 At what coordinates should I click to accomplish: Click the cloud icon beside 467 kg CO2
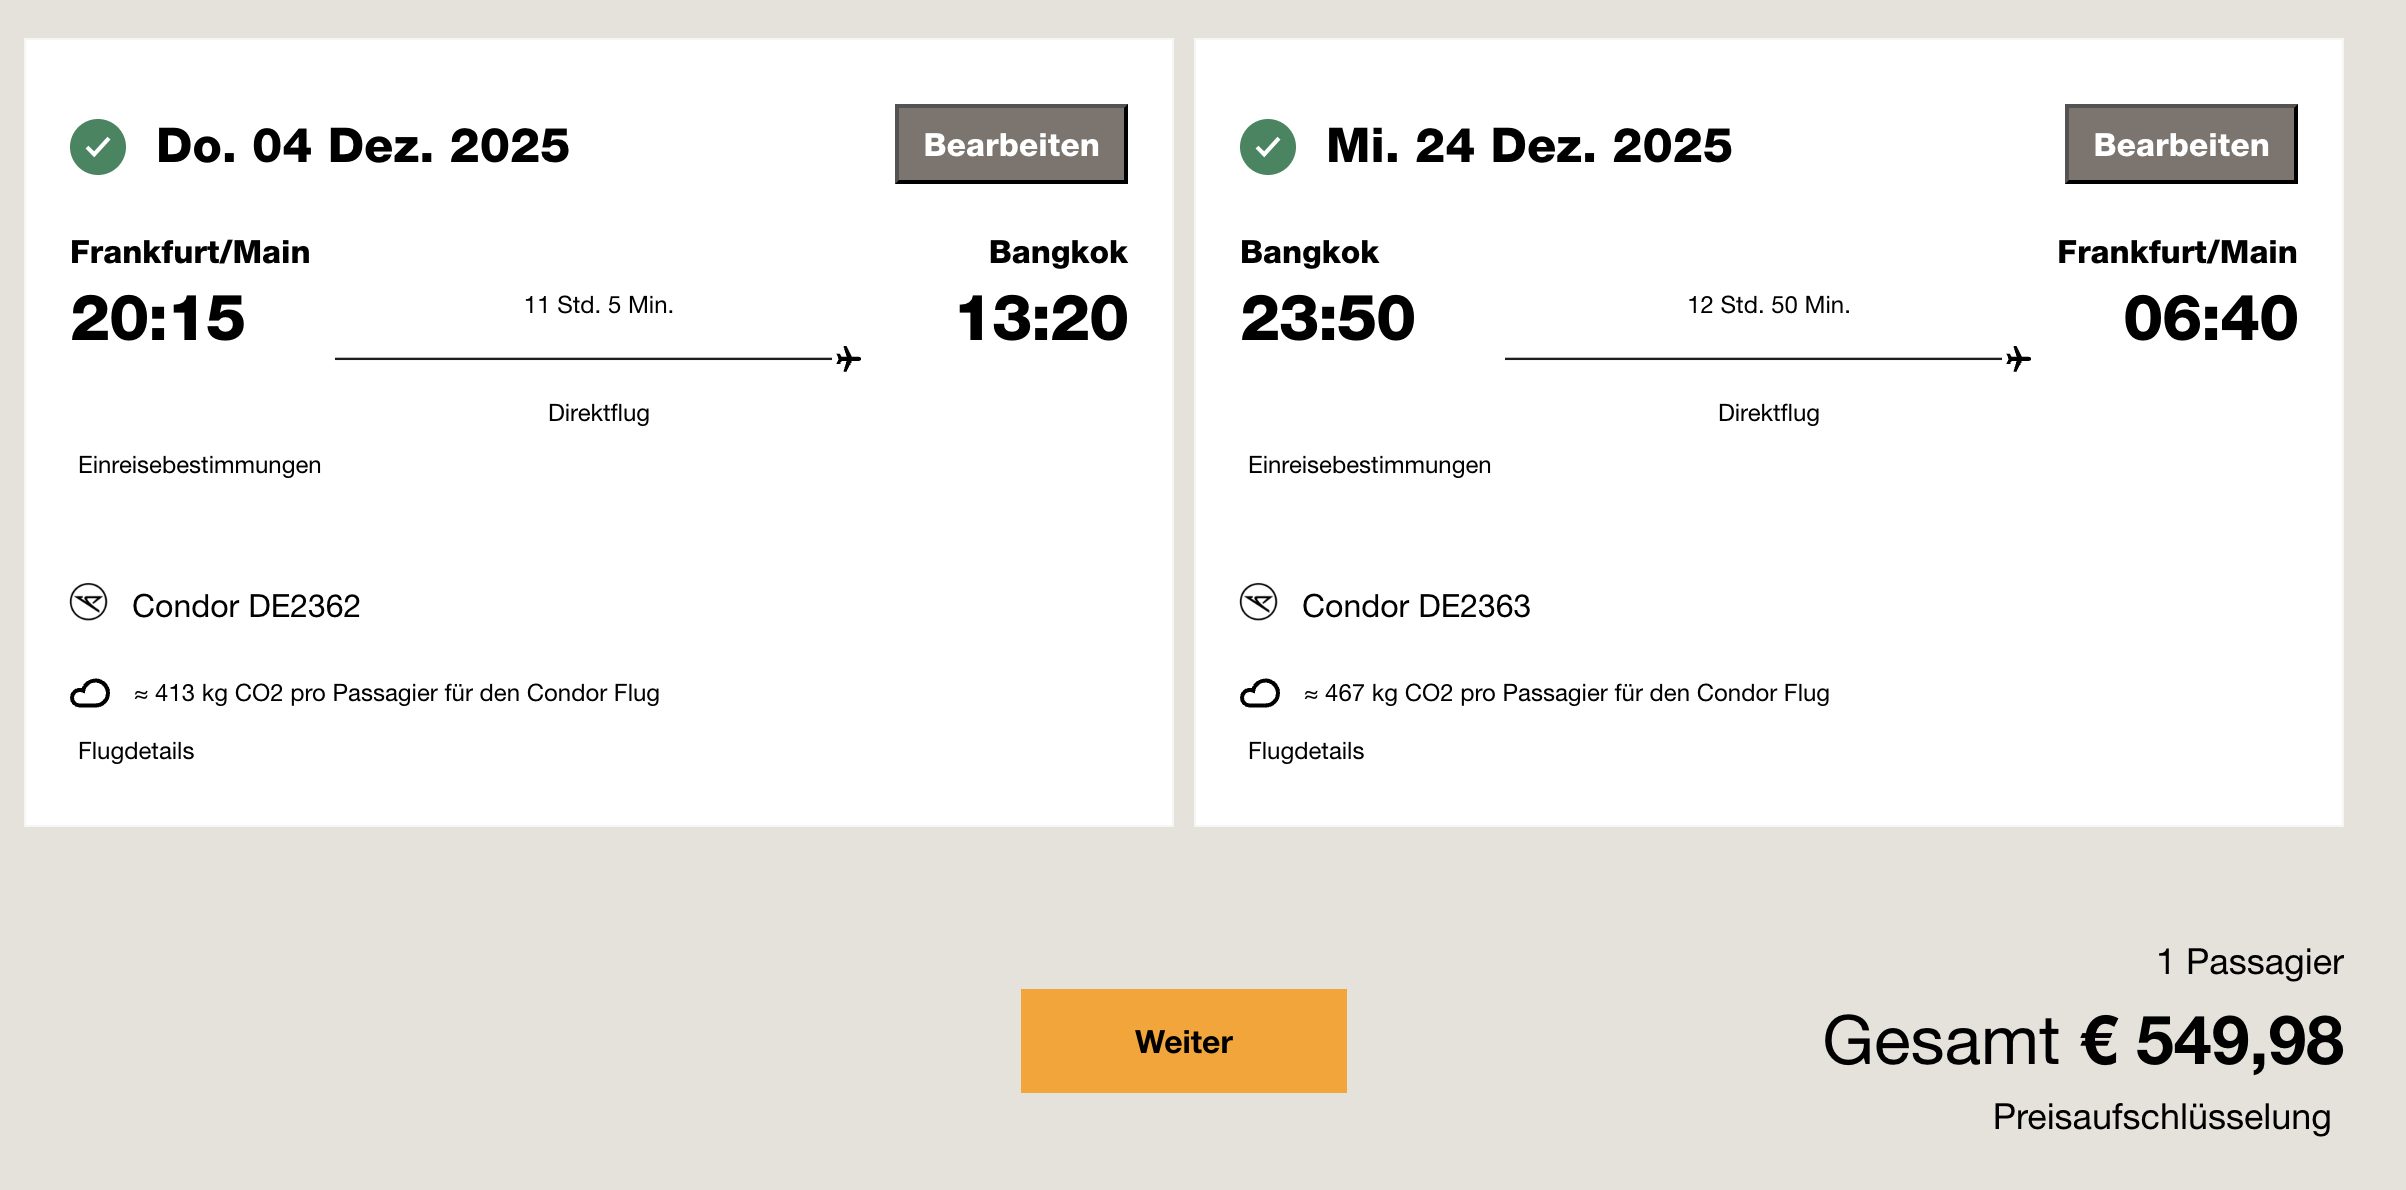click(1260, 693)
